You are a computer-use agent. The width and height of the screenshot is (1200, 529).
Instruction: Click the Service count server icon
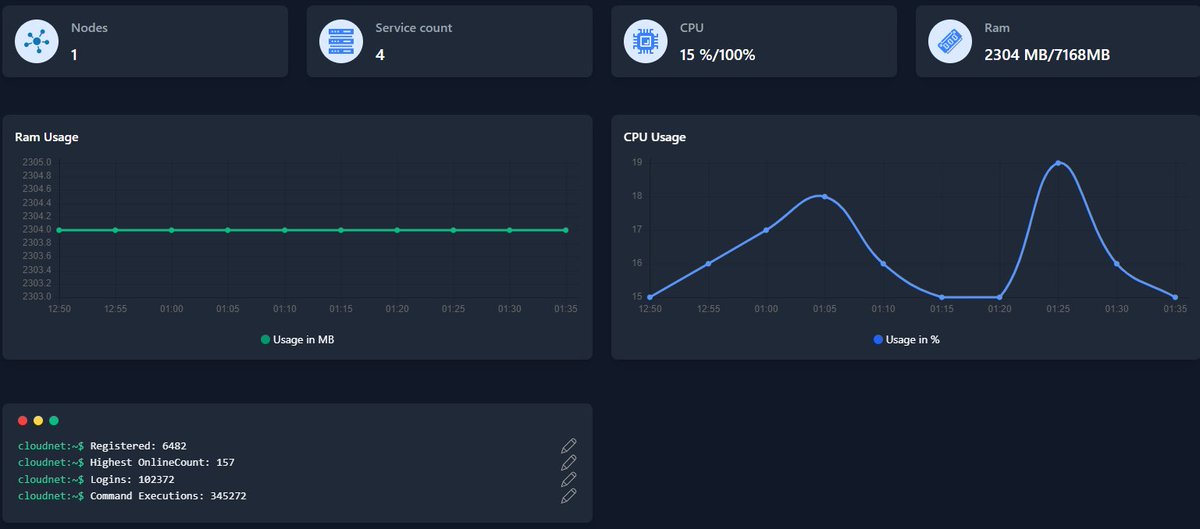point(342,41)
